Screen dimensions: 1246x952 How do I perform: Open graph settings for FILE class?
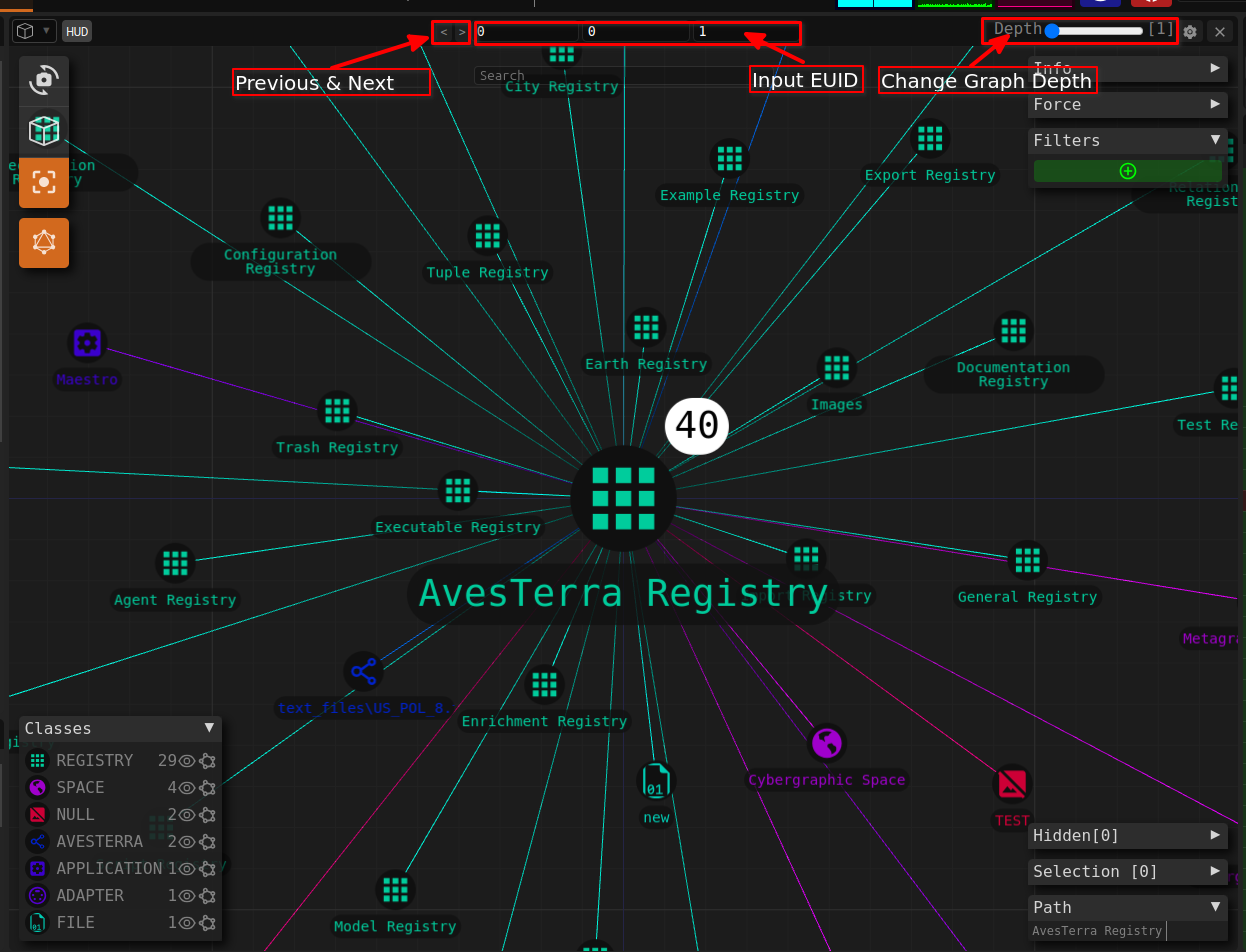coord(207,923)
